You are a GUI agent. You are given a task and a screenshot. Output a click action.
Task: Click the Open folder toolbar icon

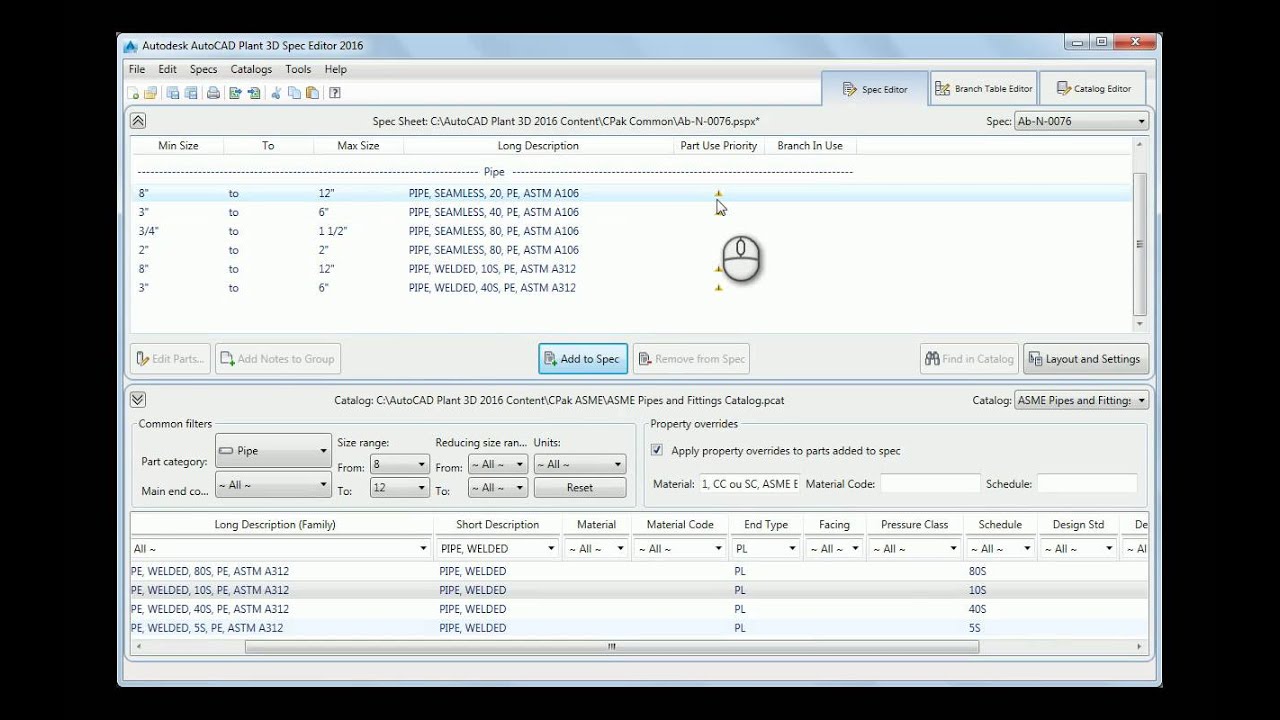pyautogui.click(x=150, y=93)
